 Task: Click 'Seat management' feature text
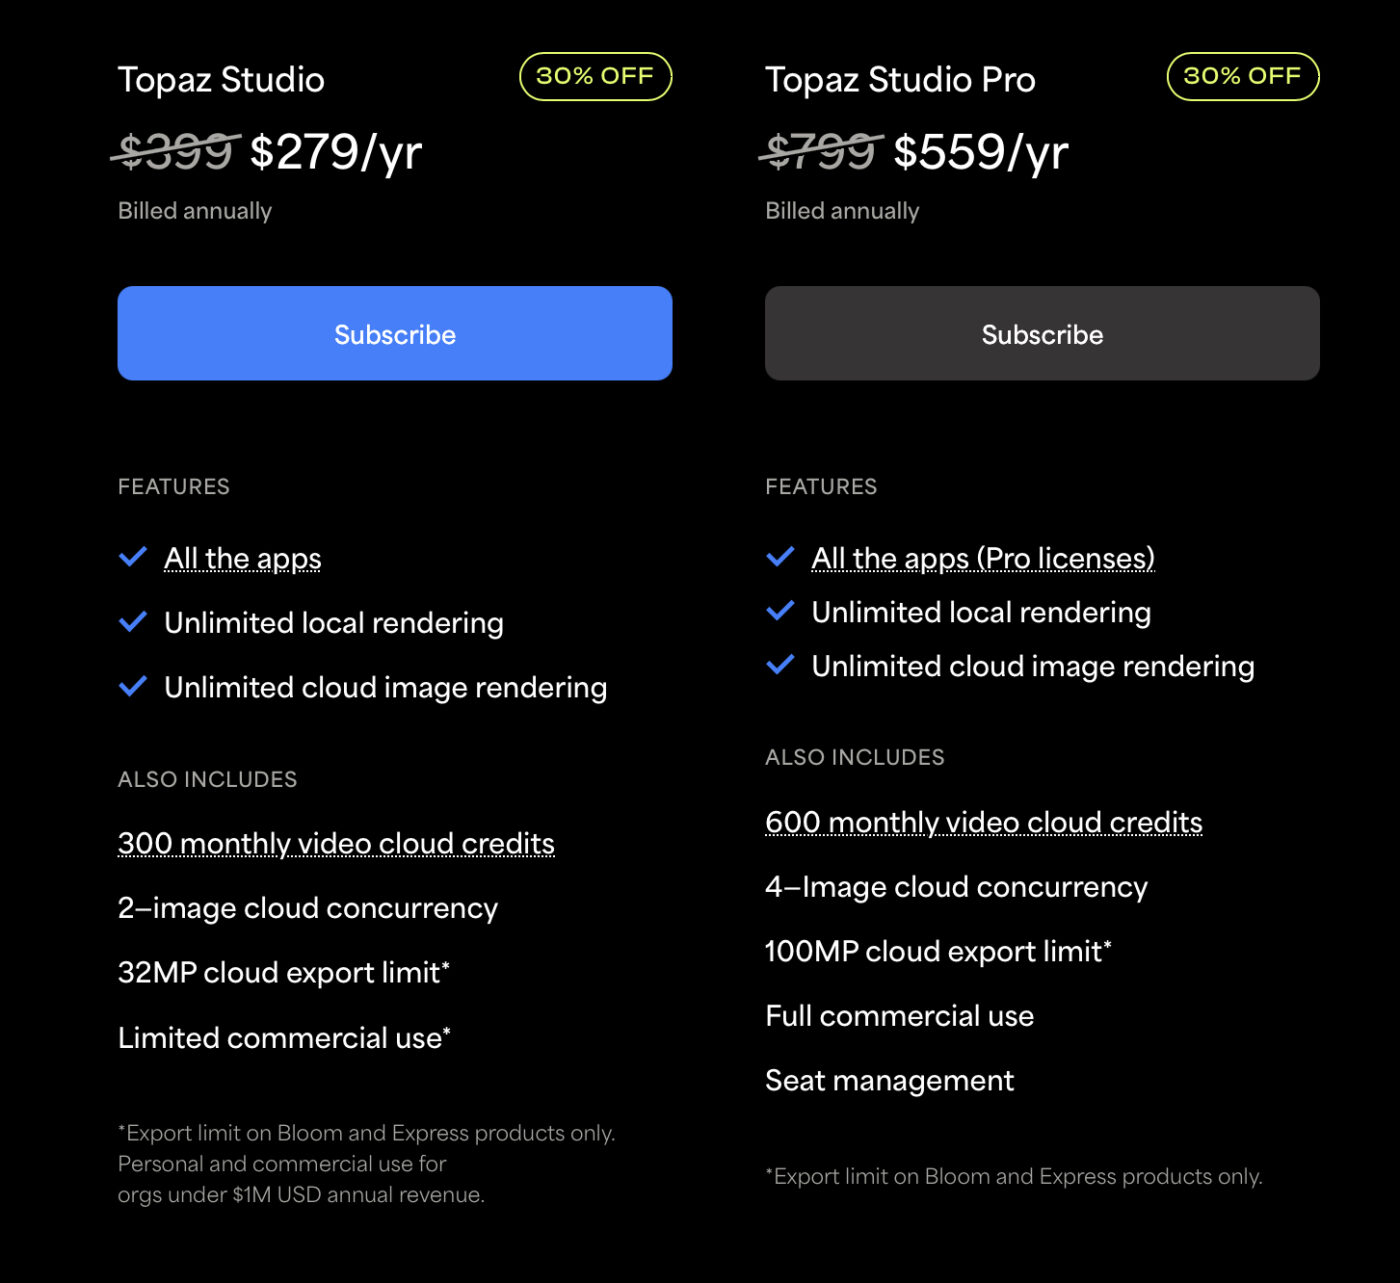click(889, 1081)
